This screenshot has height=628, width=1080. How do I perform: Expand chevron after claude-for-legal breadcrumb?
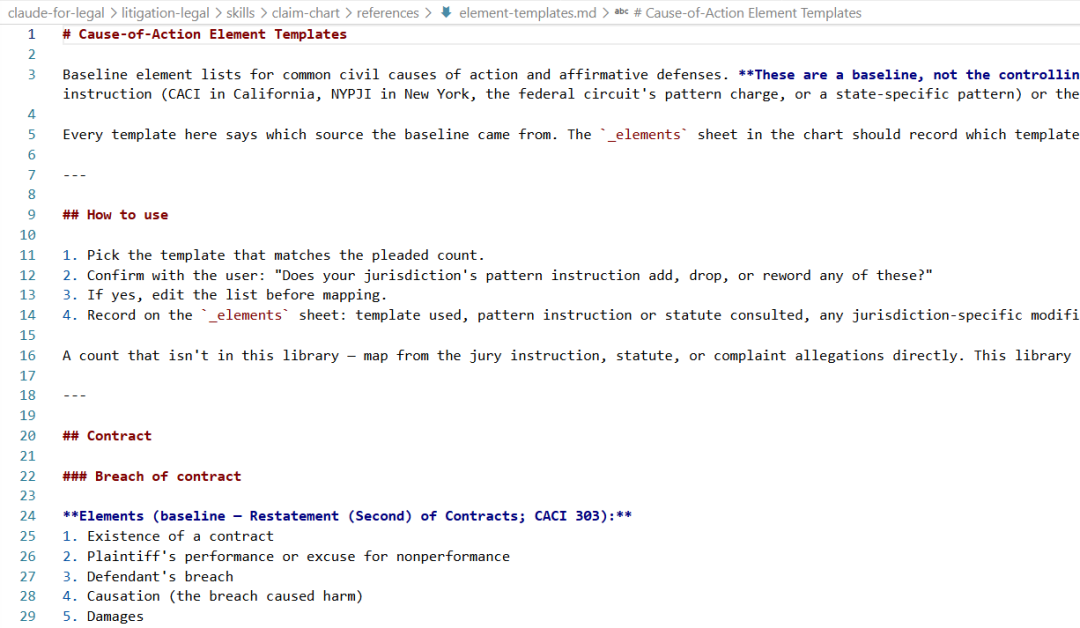coord(113,12)
